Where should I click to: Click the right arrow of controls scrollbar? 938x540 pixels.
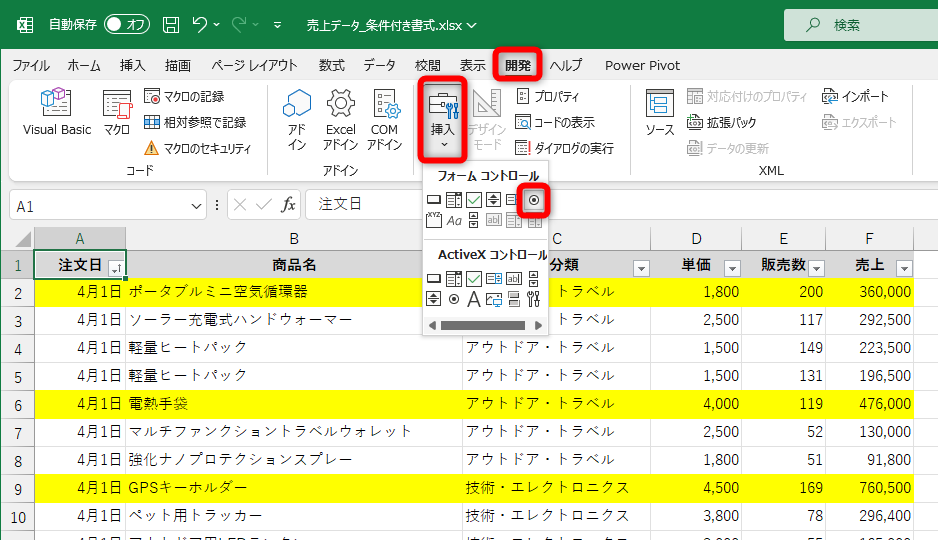pyautogui.click(x=538, y=325)
